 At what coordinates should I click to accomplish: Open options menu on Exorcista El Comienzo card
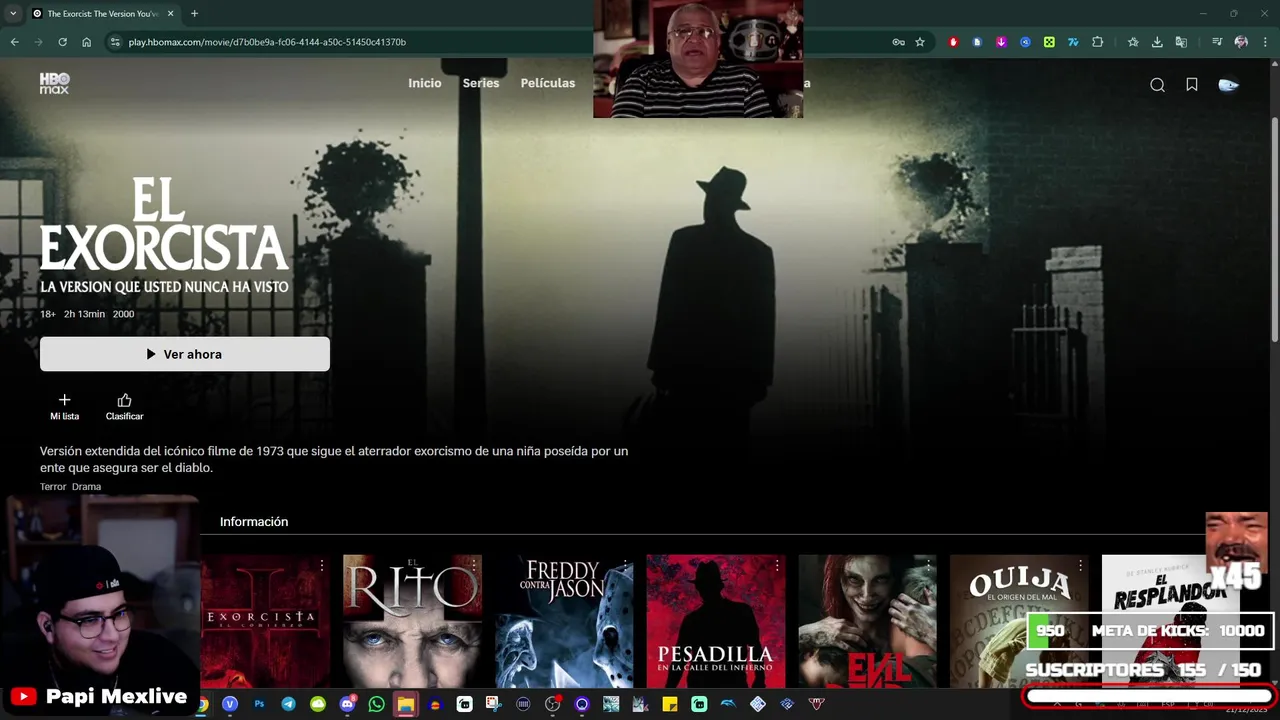click(x=322, y=566)
